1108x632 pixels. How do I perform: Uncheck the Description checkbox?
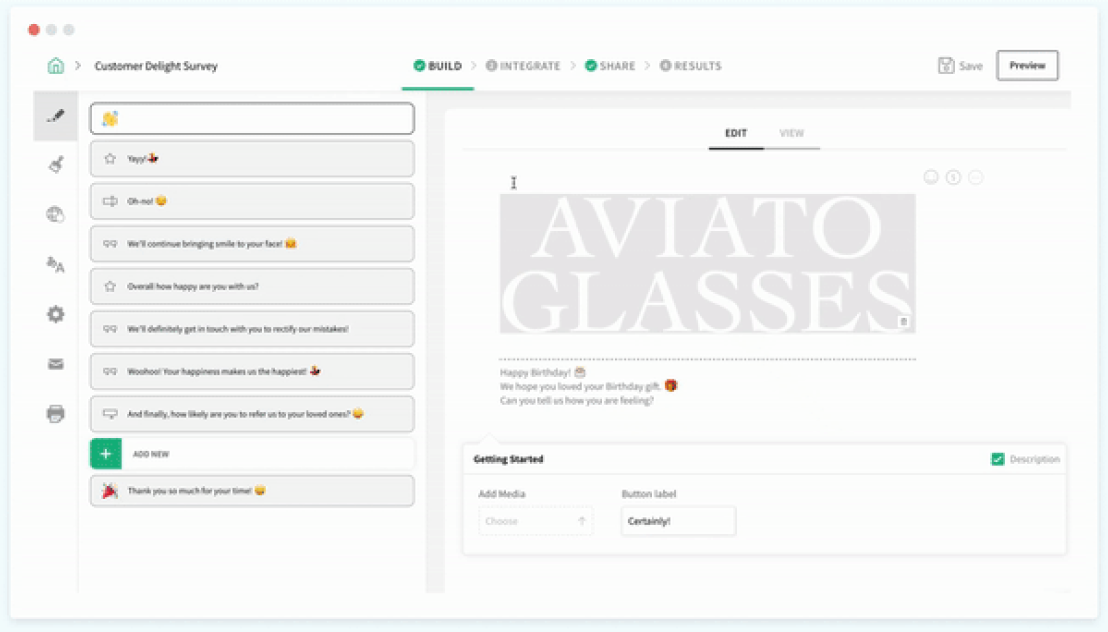[x=997, y=459]
